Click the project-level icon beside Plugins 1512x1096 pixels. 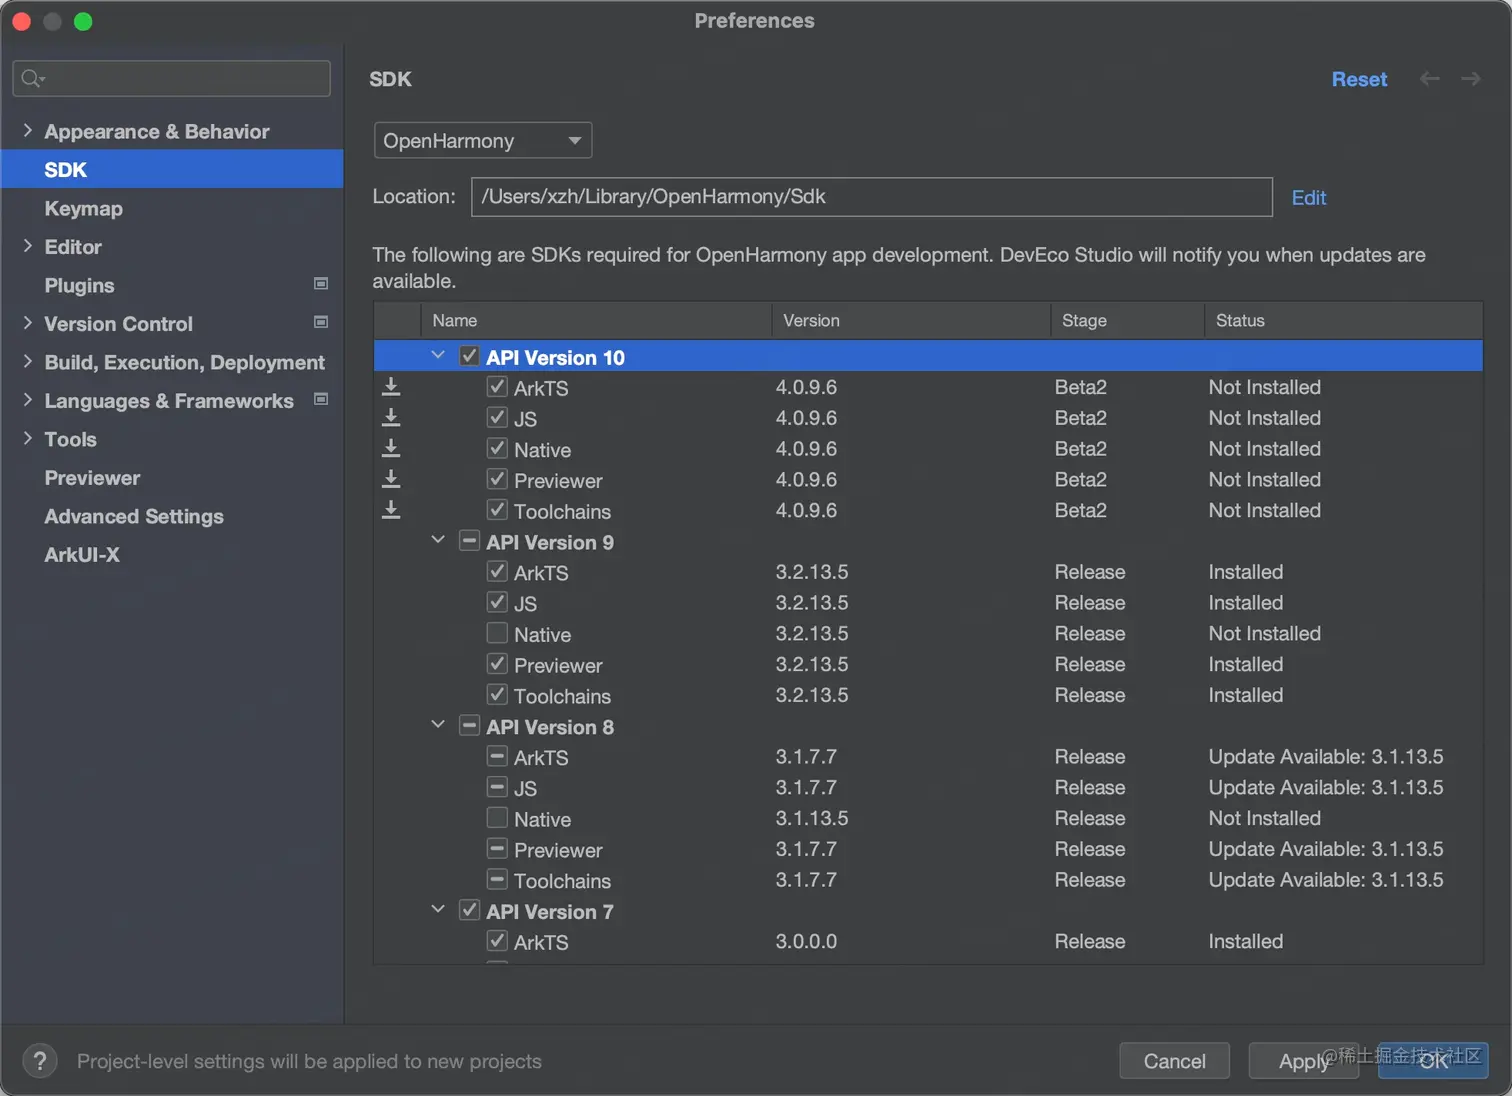[x=321, y=284]
